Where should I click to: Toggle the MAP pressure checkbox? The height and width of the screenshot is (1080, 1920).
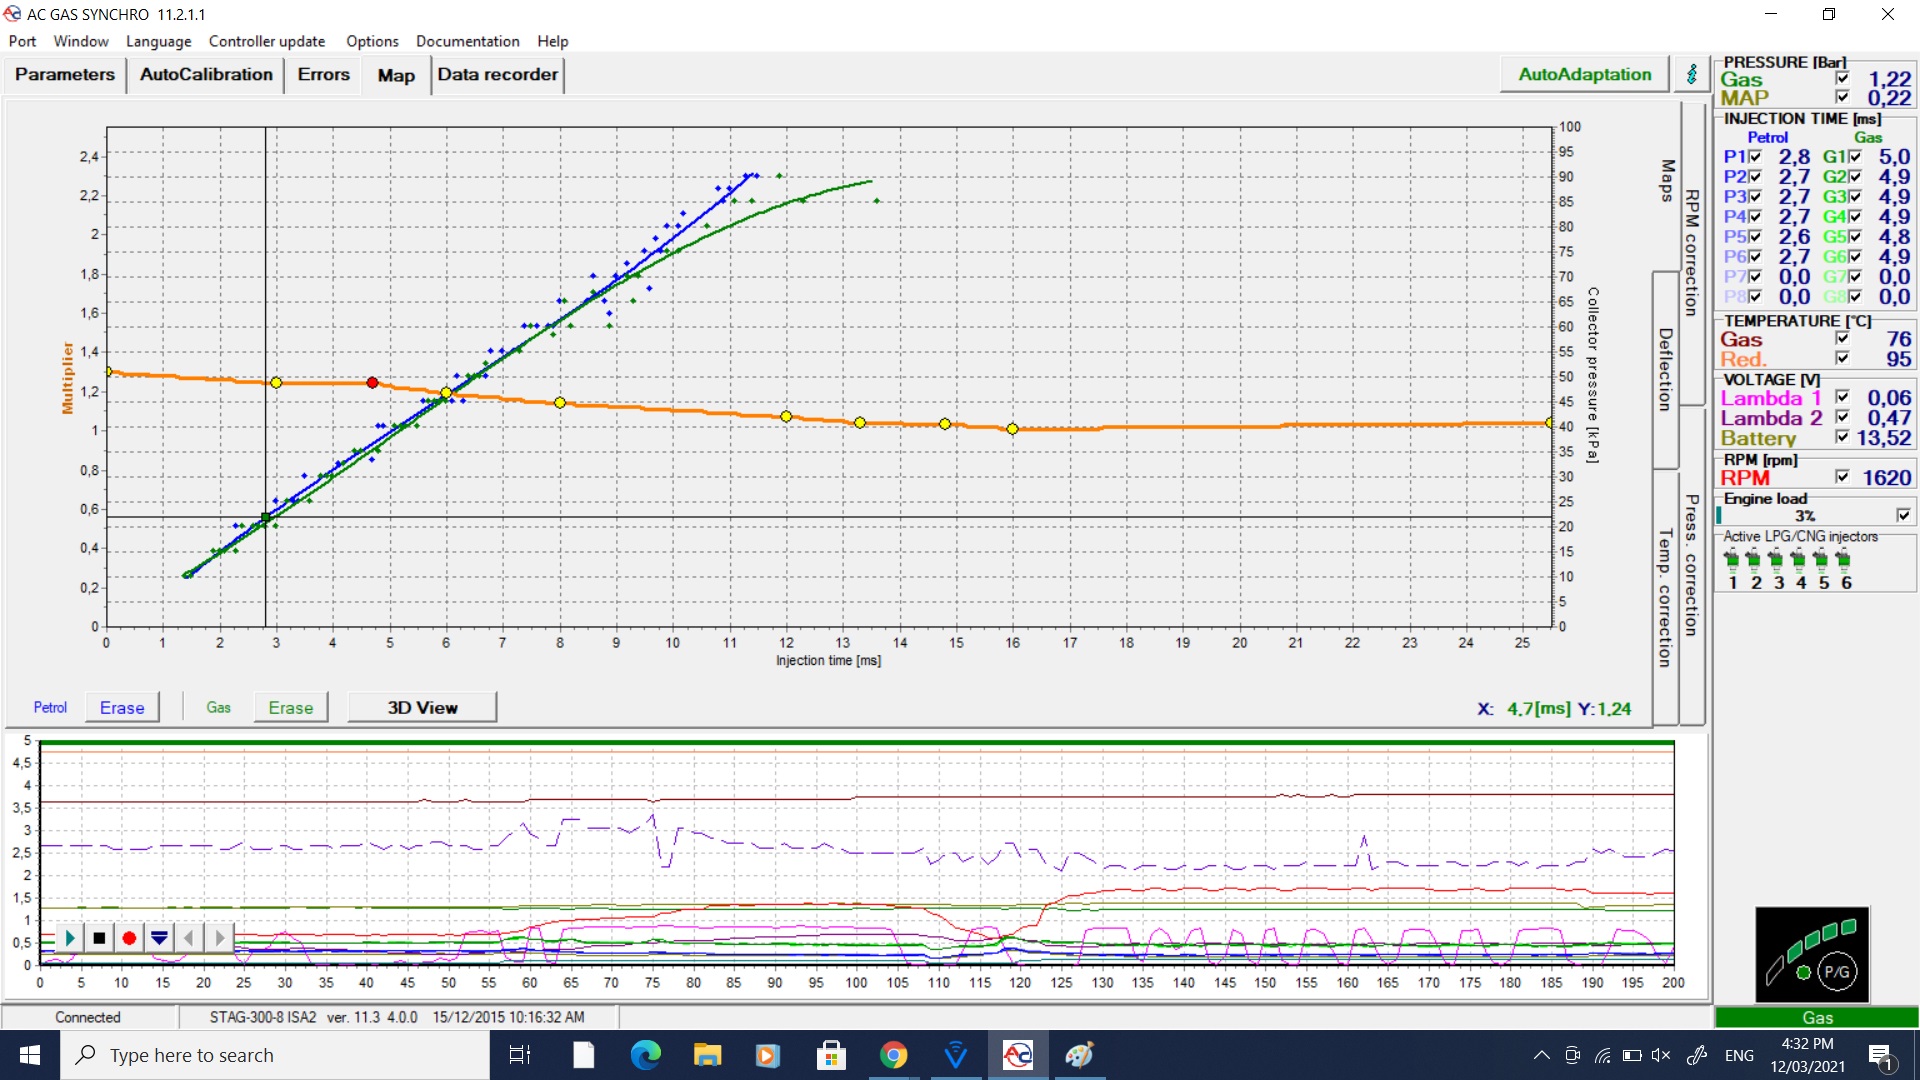click(x=1842, y=98)
